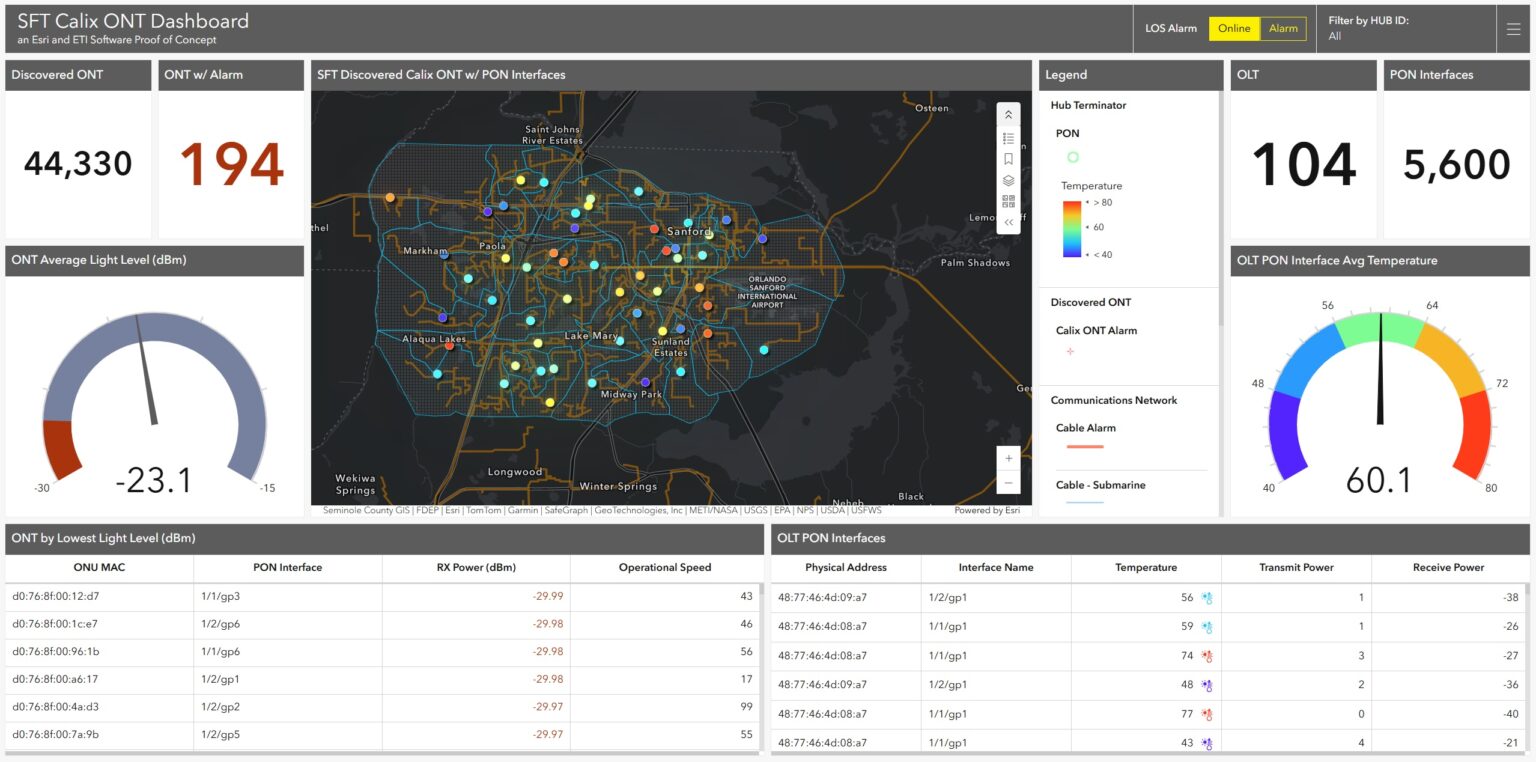
Task: Open the hamburger menu in the header
Action: pyautogui.click(x=1513, y=29)
